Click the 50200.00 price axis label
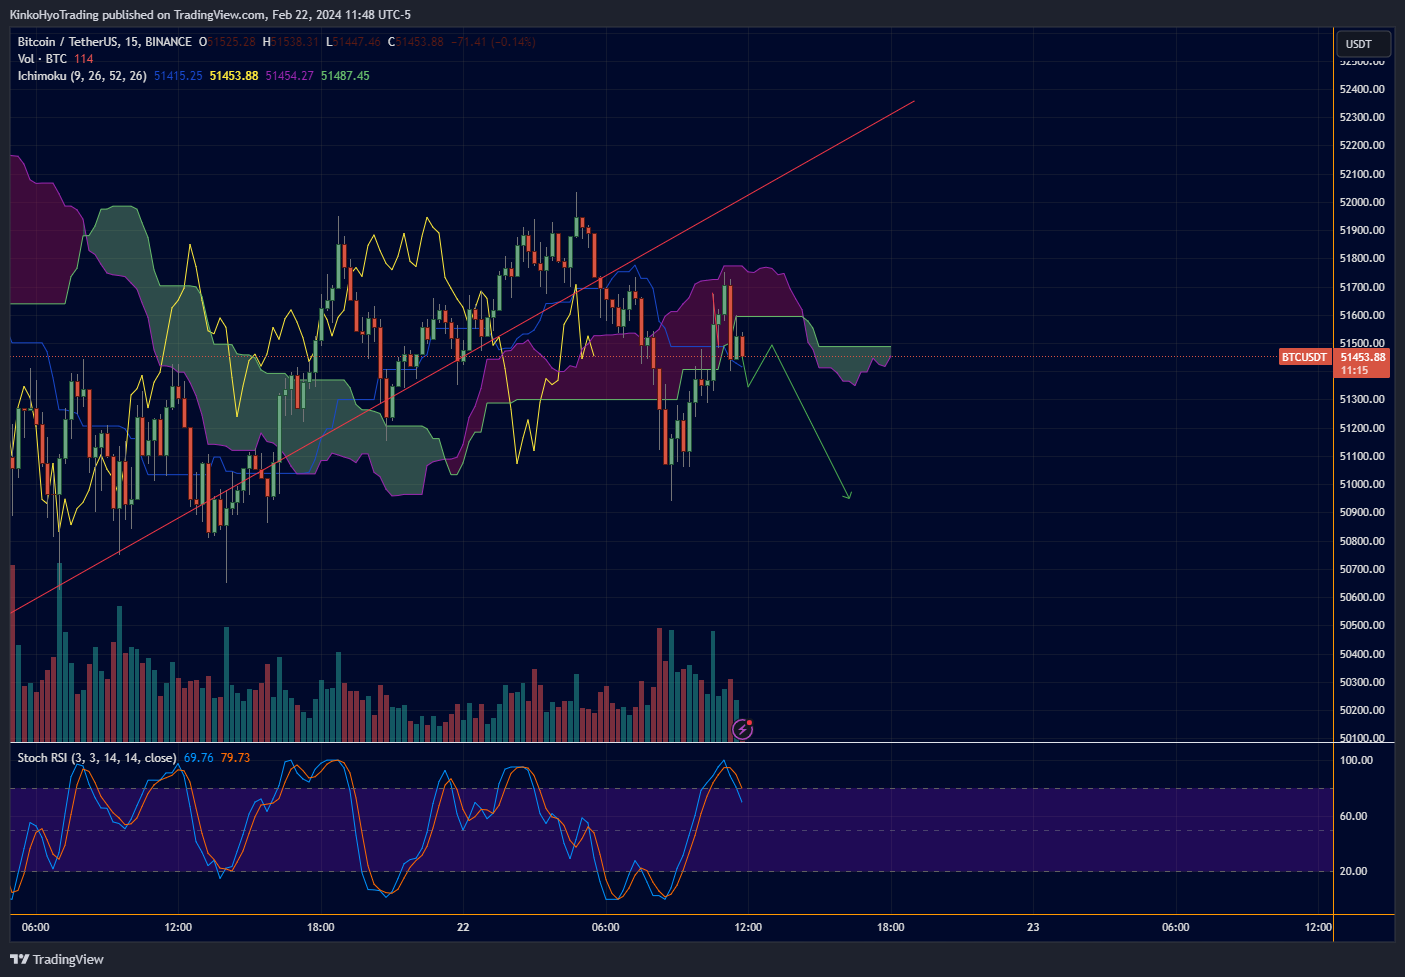Screen dimensions: 1405x977 point(1362,710)
